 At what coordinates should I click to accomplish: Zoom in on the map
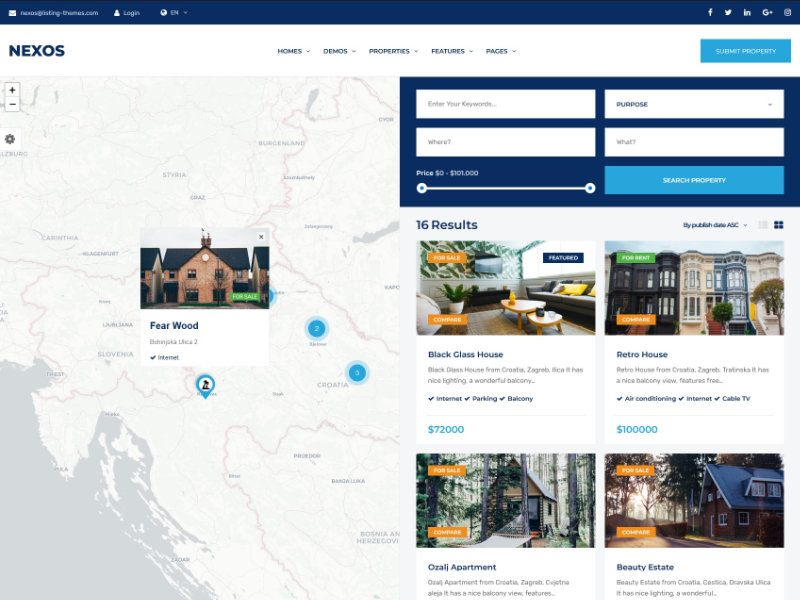pyautogui.click(x=12, y=89)
